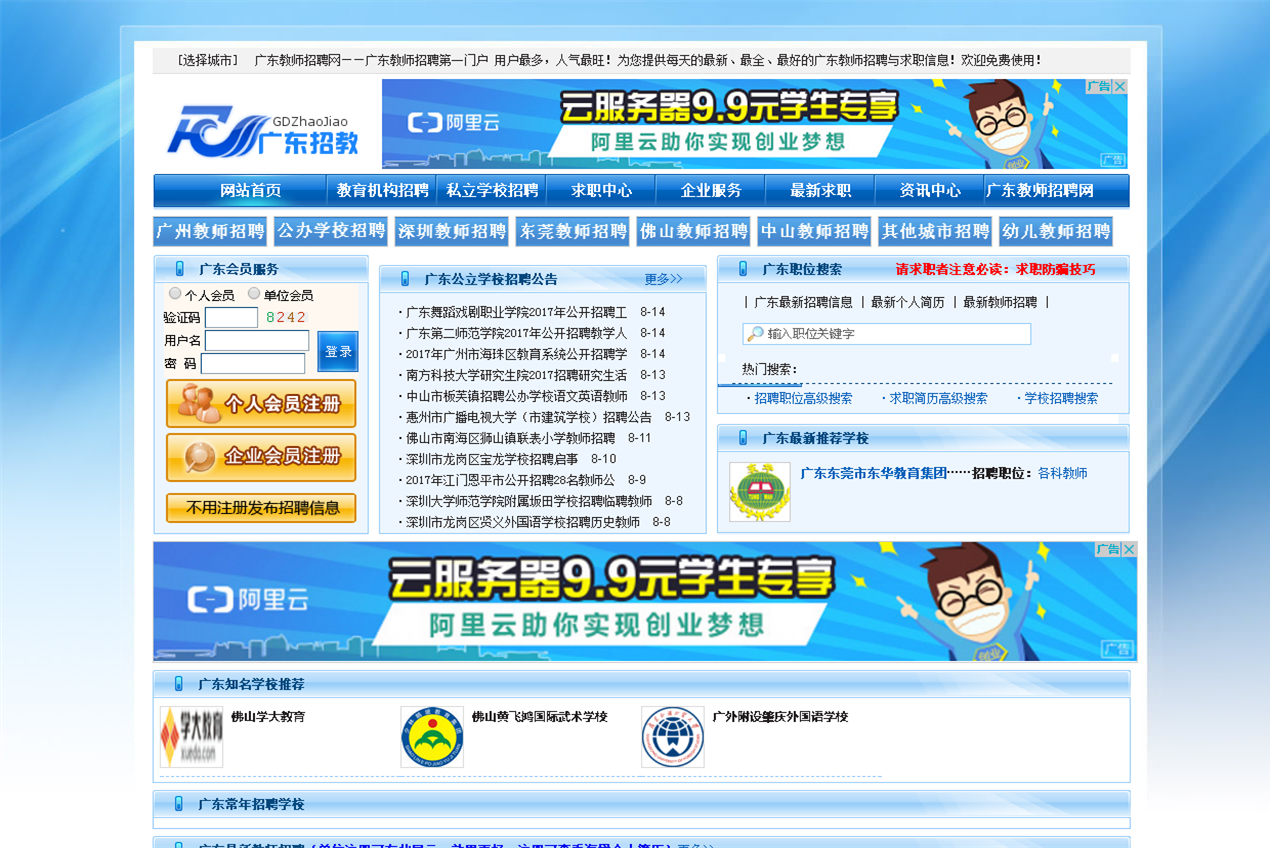
Task: Click the 公办学校招聘 button
Action: coord(331,231)
